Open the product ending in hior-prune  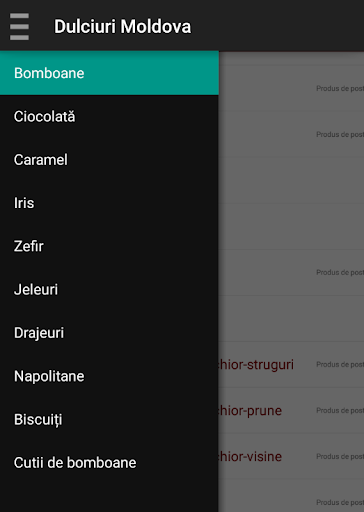coord(250,411)
